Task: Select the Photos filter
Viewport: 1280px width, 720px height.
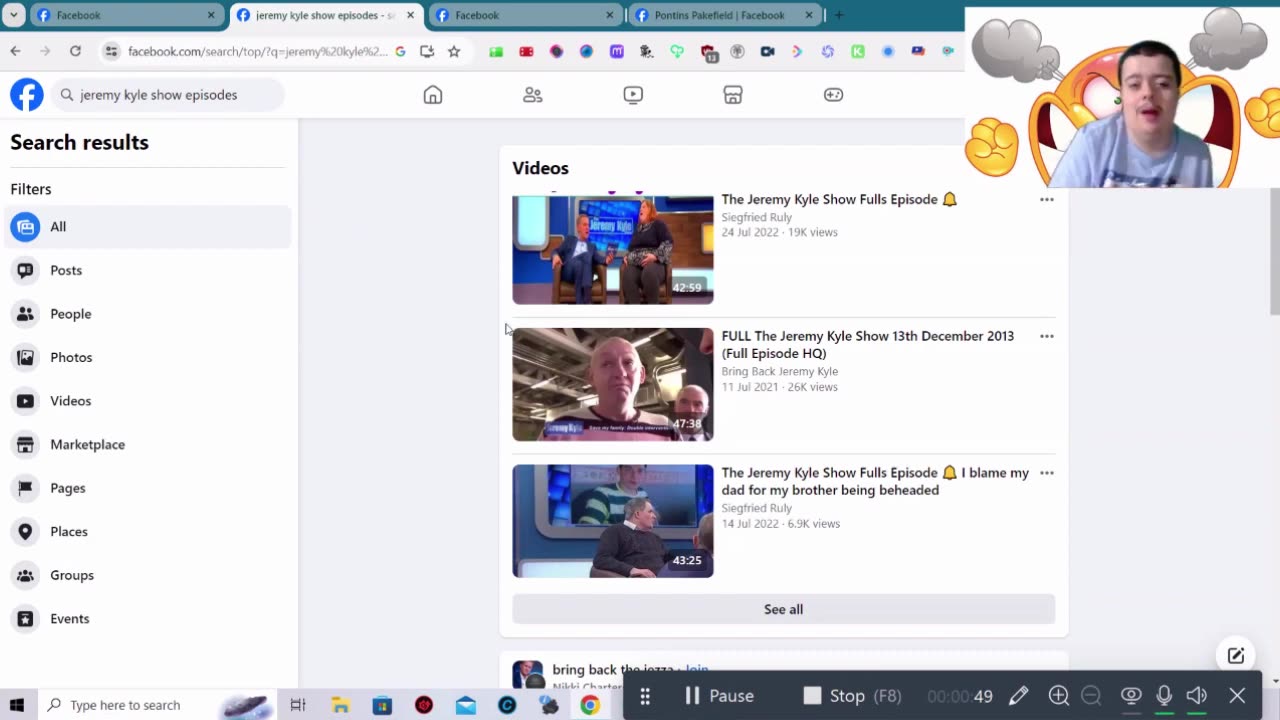Action: pos(148,357)
